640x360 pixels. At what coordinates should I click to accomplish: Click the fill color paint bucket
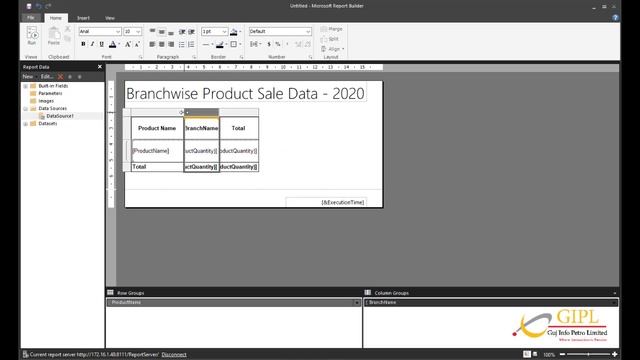(234, 31)
